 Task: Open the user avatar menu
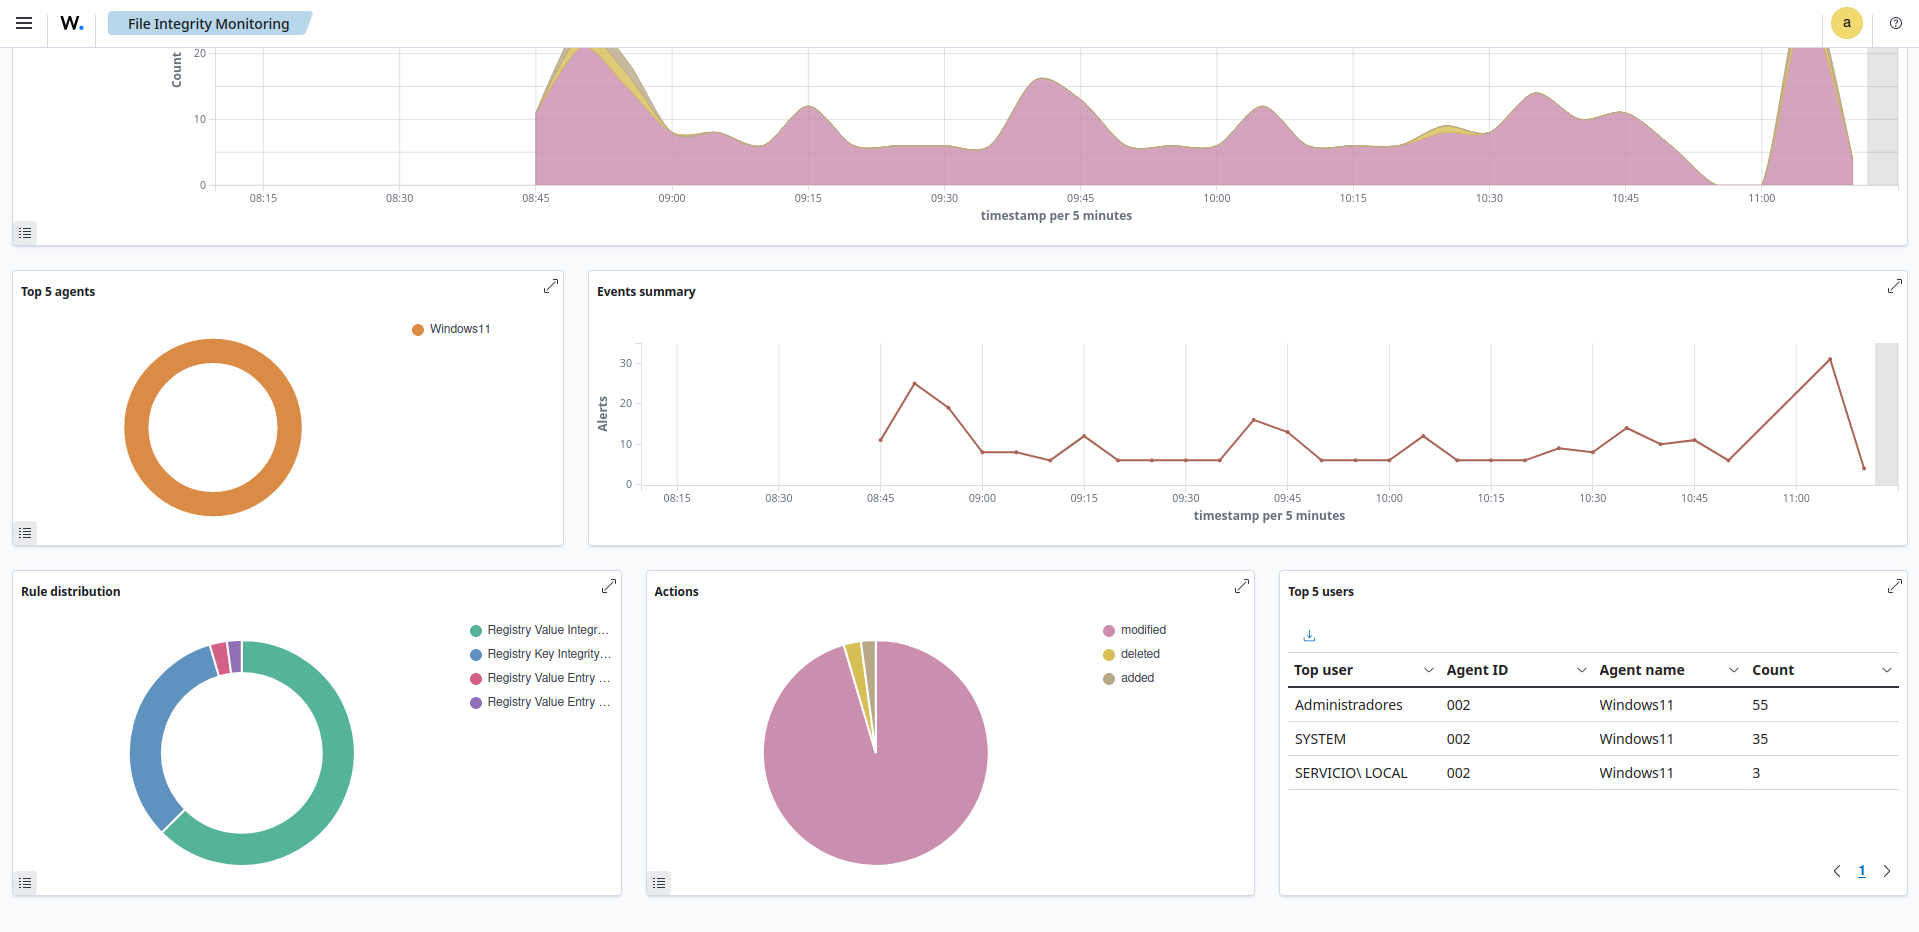click(1846, 23)
